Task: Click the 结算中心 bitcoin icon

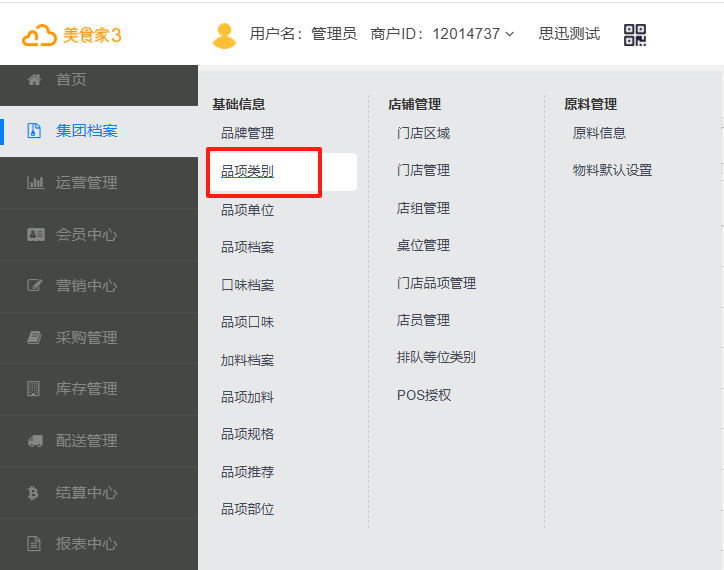Action: [34, 493]
